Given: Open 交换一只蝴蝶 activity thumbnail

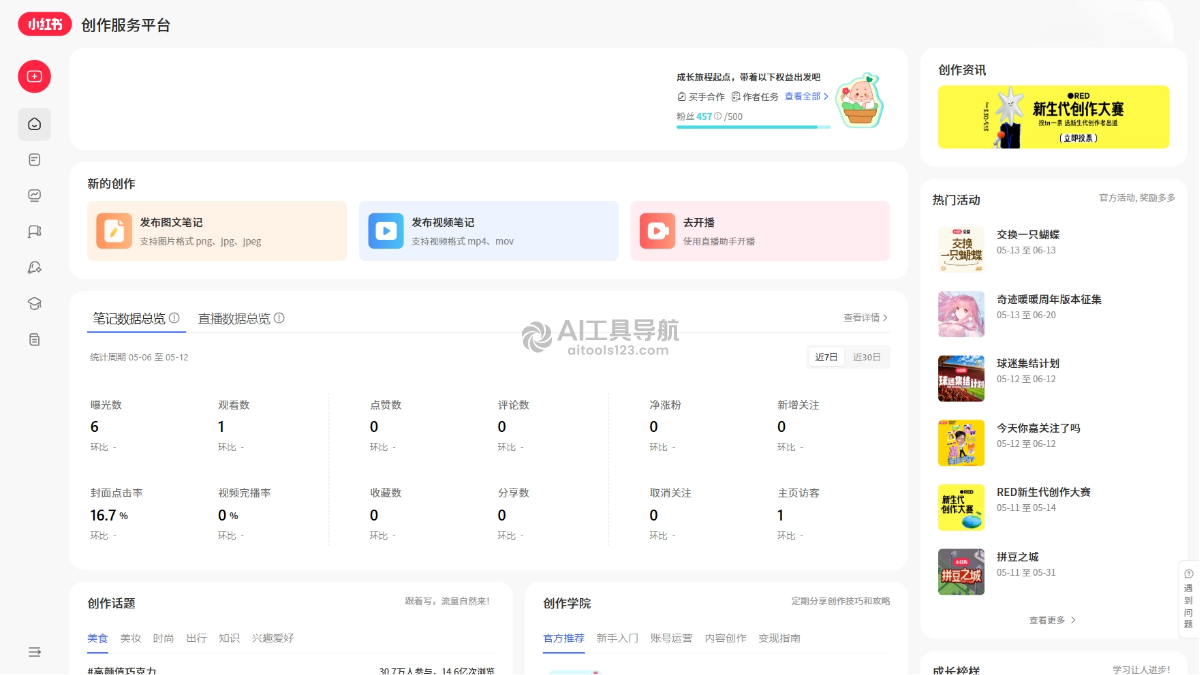Looking at the screenshot, I should point(961,249).
